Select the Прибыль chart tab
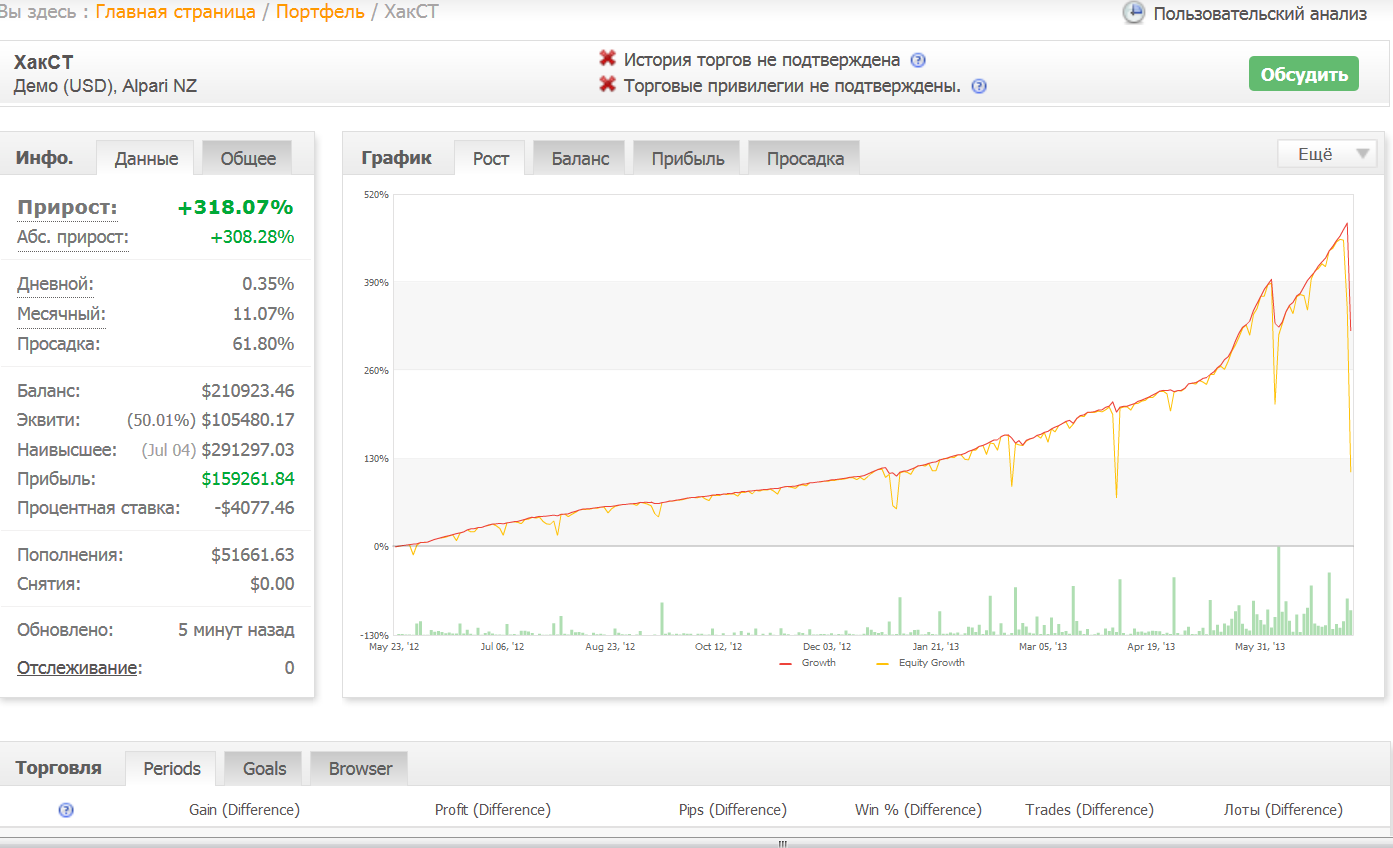The height and width of the screenshot is (848, 1393). (688, 158)
